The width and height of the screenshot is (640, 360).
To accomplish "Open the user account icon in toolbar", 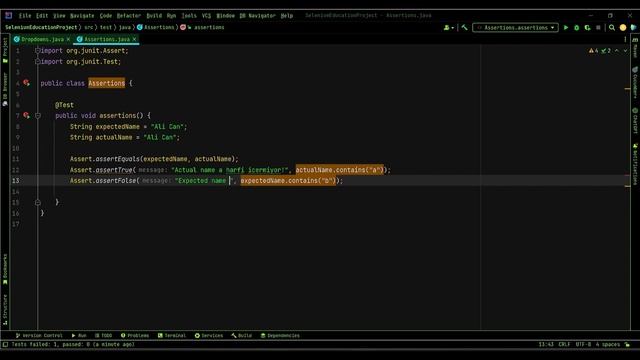I will [x=448, y=28].
